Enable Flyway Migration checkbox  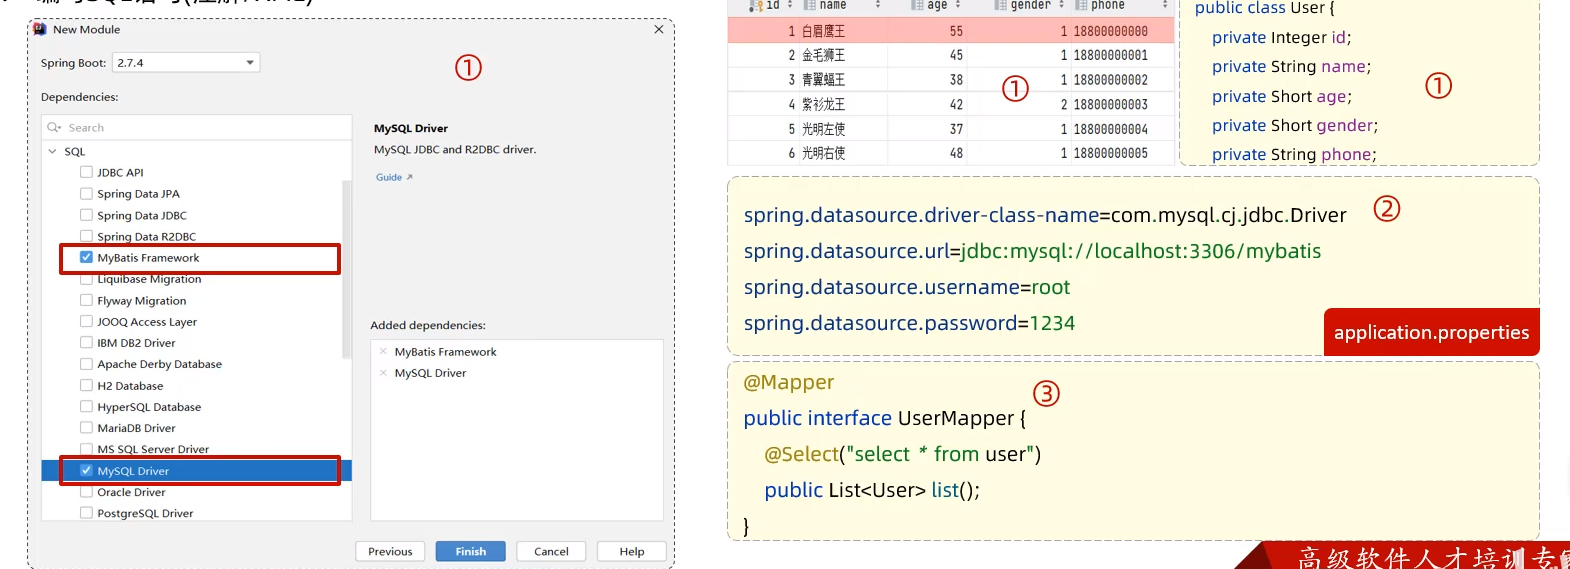[86, 300]
